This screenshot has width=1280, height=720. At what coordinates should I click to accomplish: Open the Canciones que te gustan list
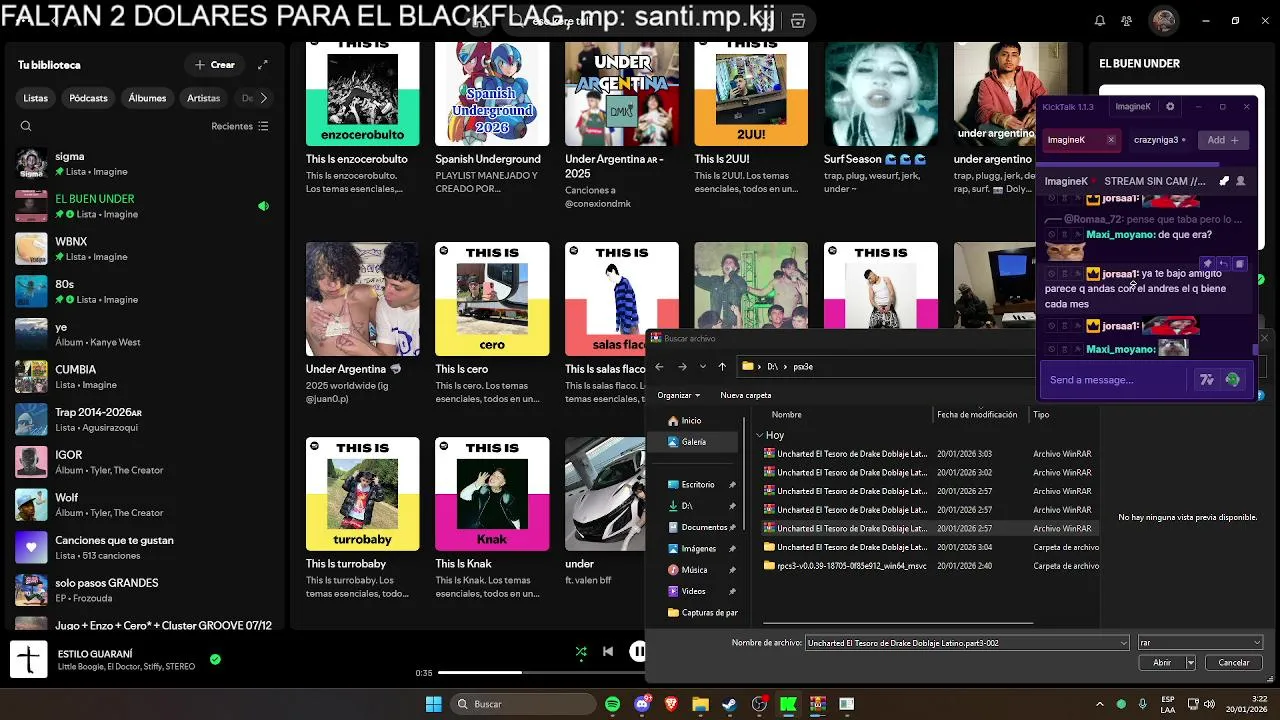[142, 547]
